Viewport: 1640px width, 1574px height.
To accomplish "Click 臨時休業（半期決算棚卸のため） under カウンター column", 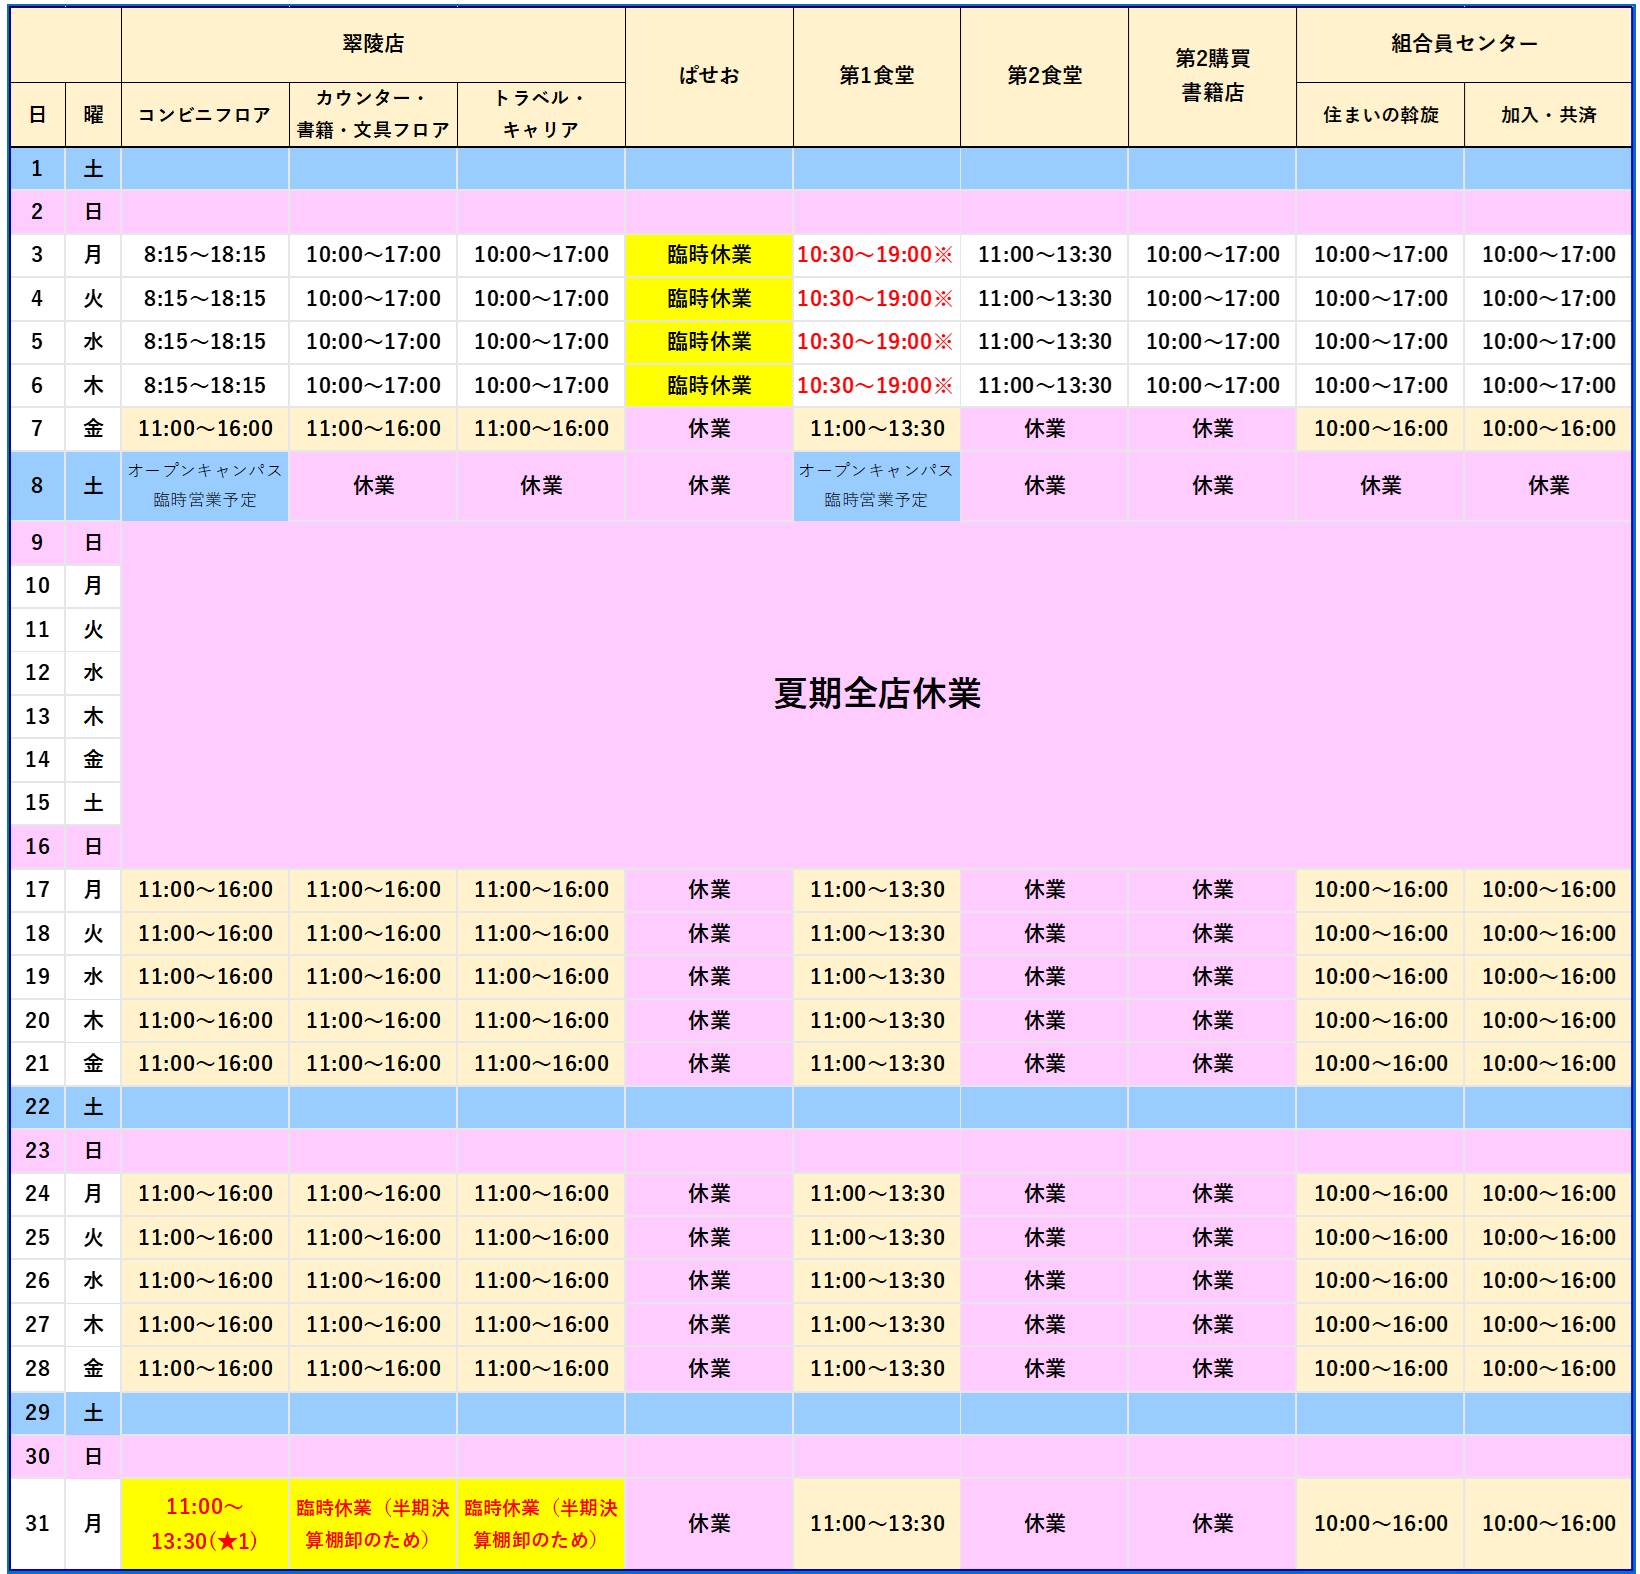I will tap(373, 1524).
